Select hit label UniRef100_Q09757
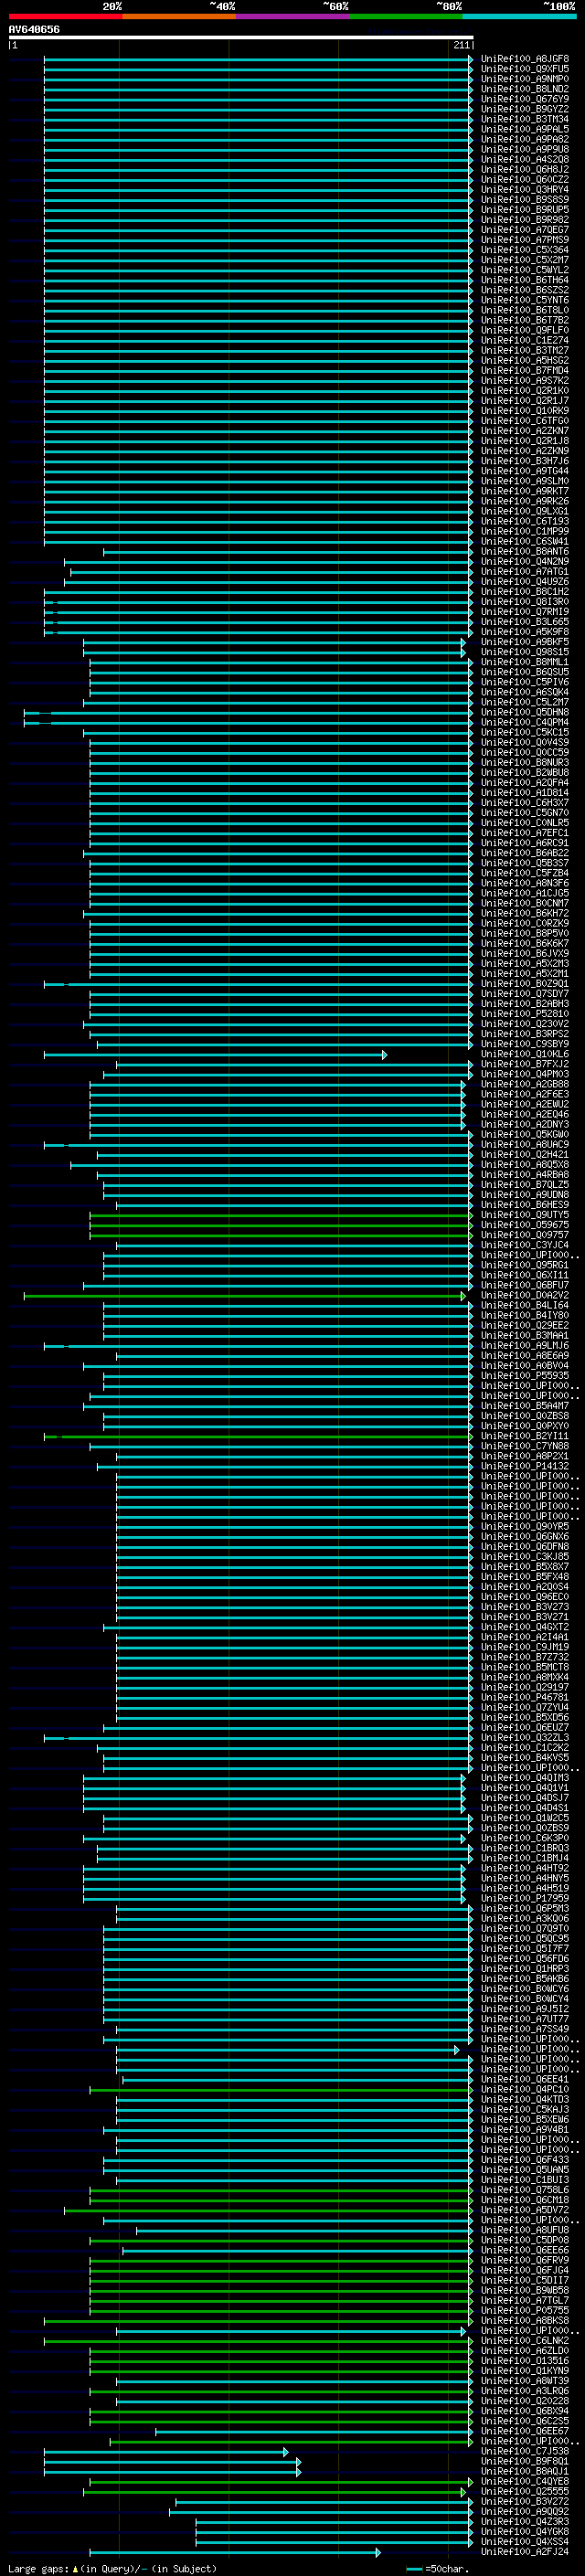Image resolution: width=585 pixels, height=2576 pixels. (x=524, y=1236)
